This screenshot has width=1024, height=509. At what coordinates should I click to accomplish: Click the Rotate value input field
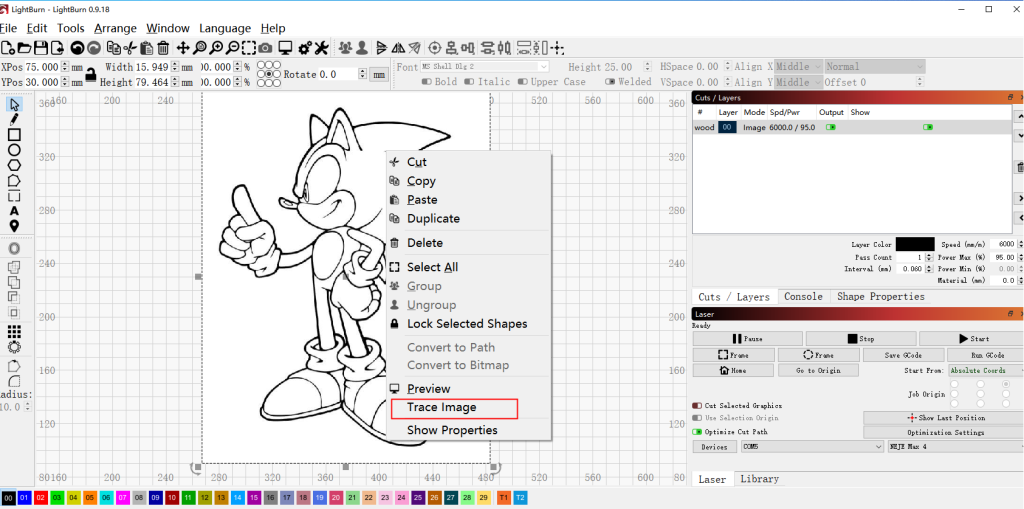pos(338,74)
